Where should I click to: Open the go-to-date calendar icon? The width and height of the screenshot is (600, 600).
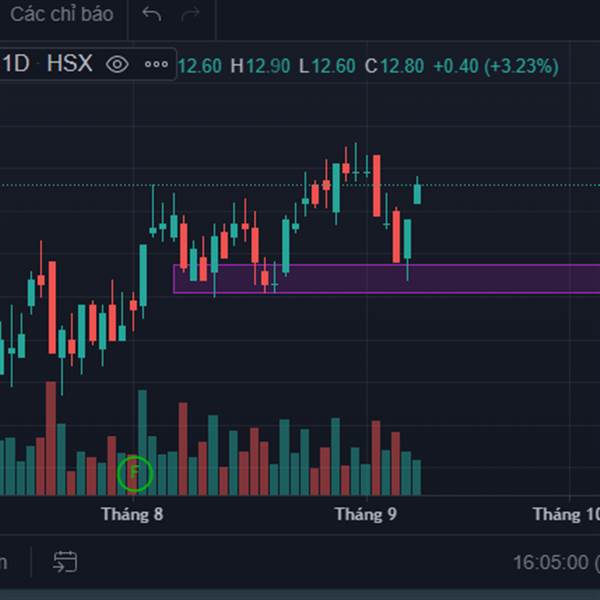65,562
